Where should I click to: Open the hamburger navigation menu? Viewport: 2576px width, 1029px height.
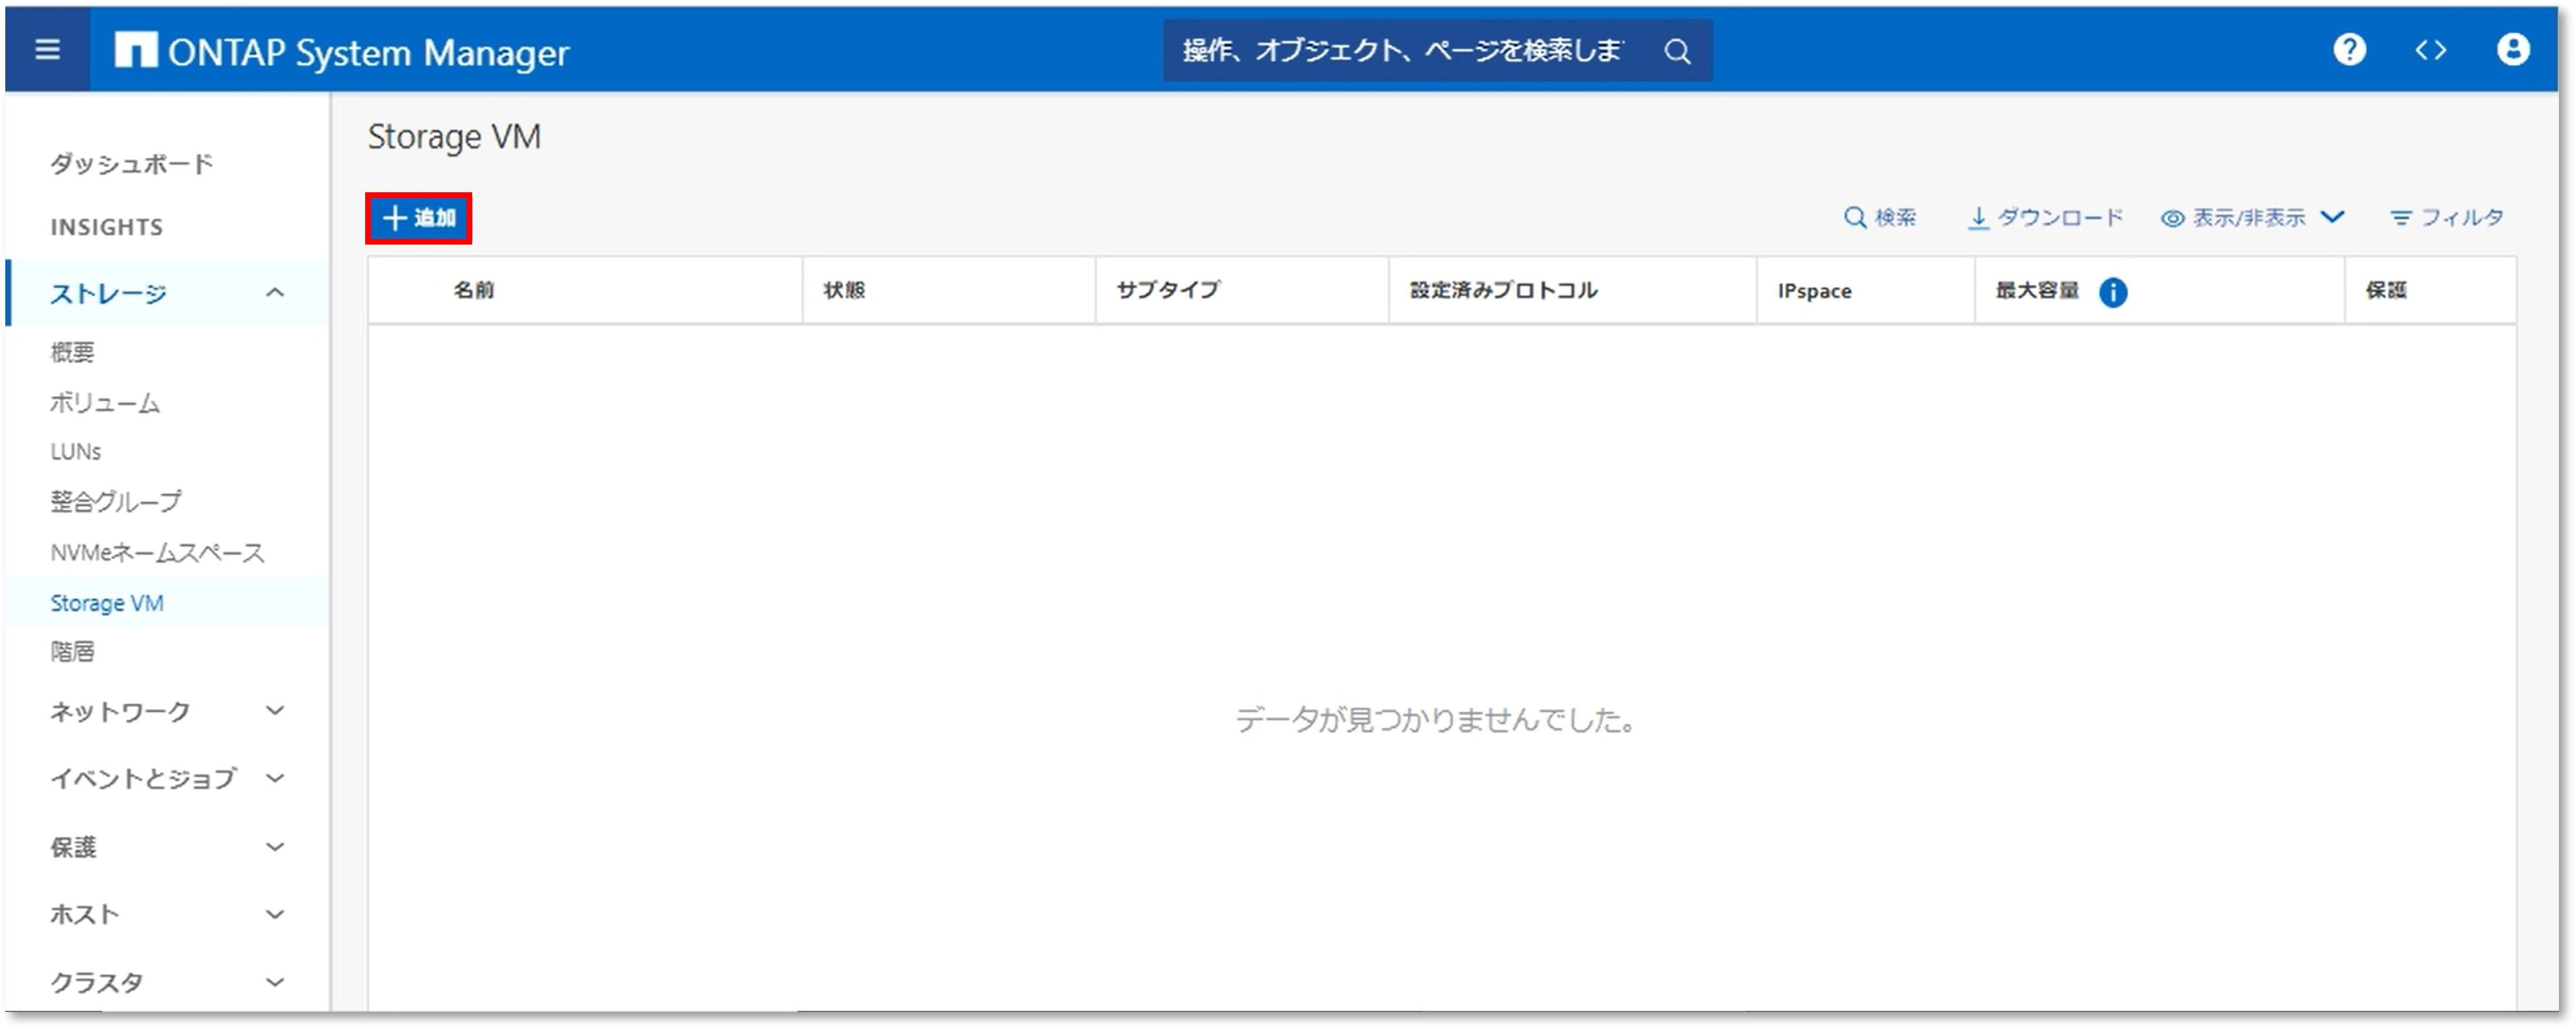(47, 50)
